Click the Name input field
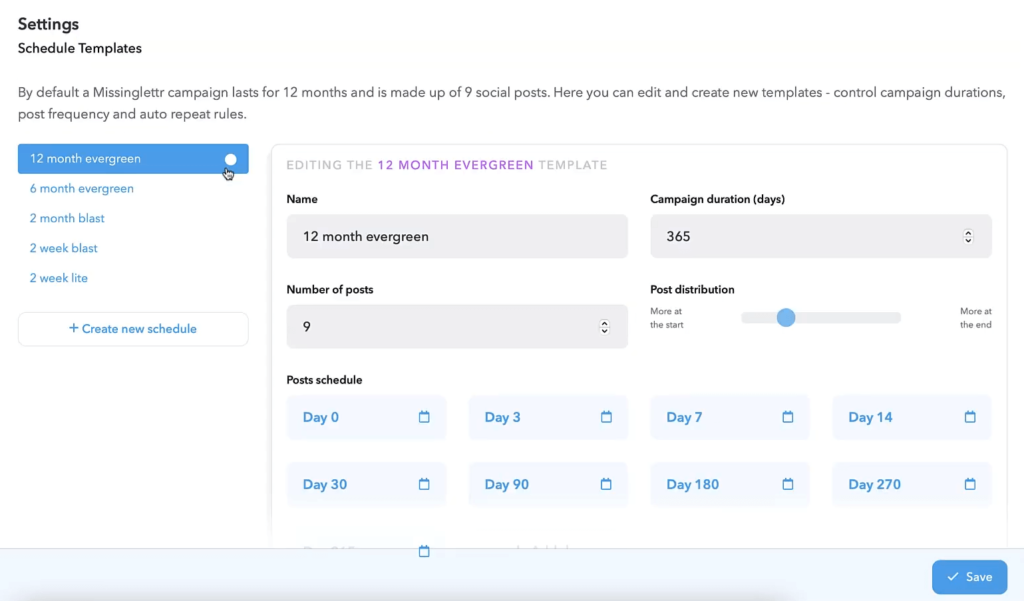Screen dimensions: 1024x601 coord(457,237)
